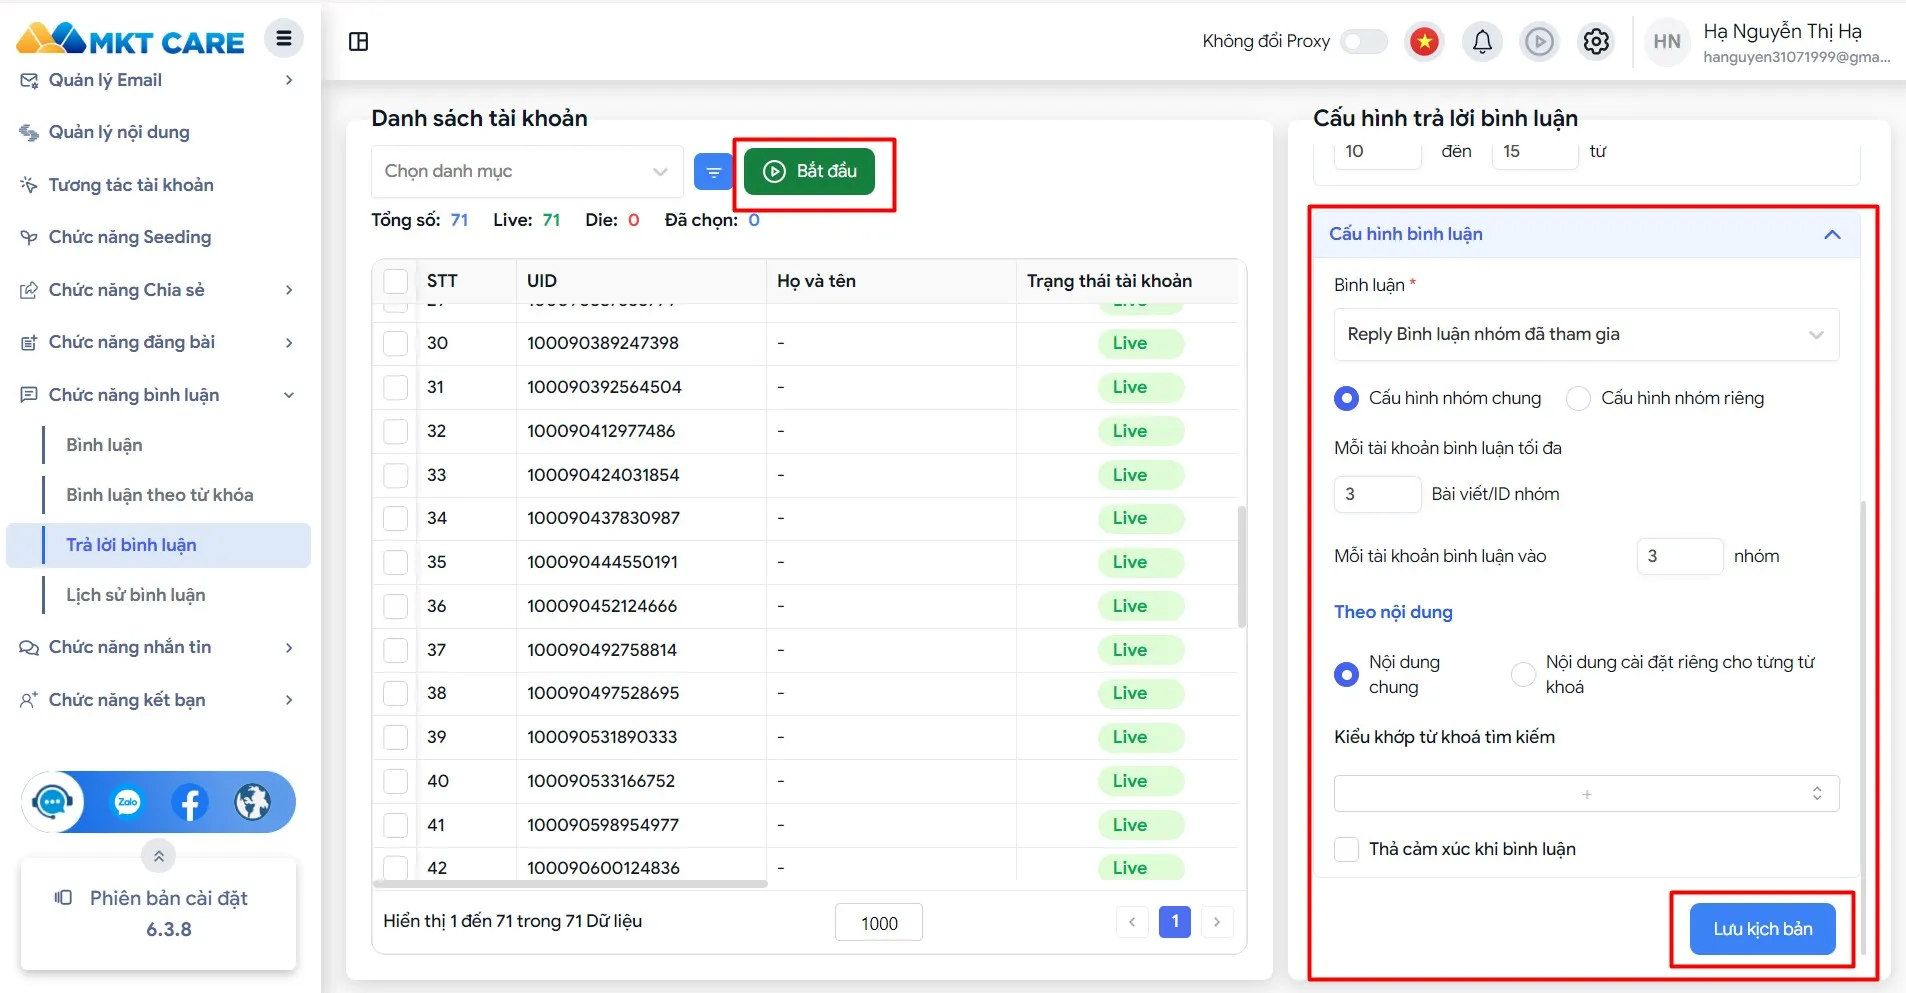Click the page size field showing 1000
This screenshot has width=1906, height=993.
[x=878, y=921]
